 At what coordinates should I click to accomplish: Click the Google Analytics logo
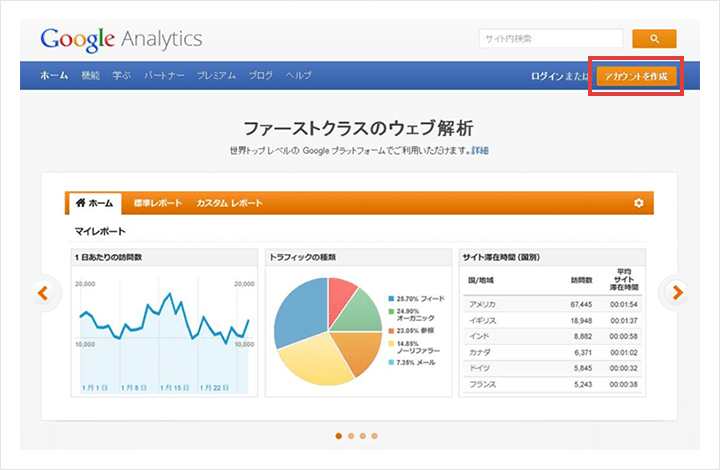pyautogui.click(x=121, y=39)
